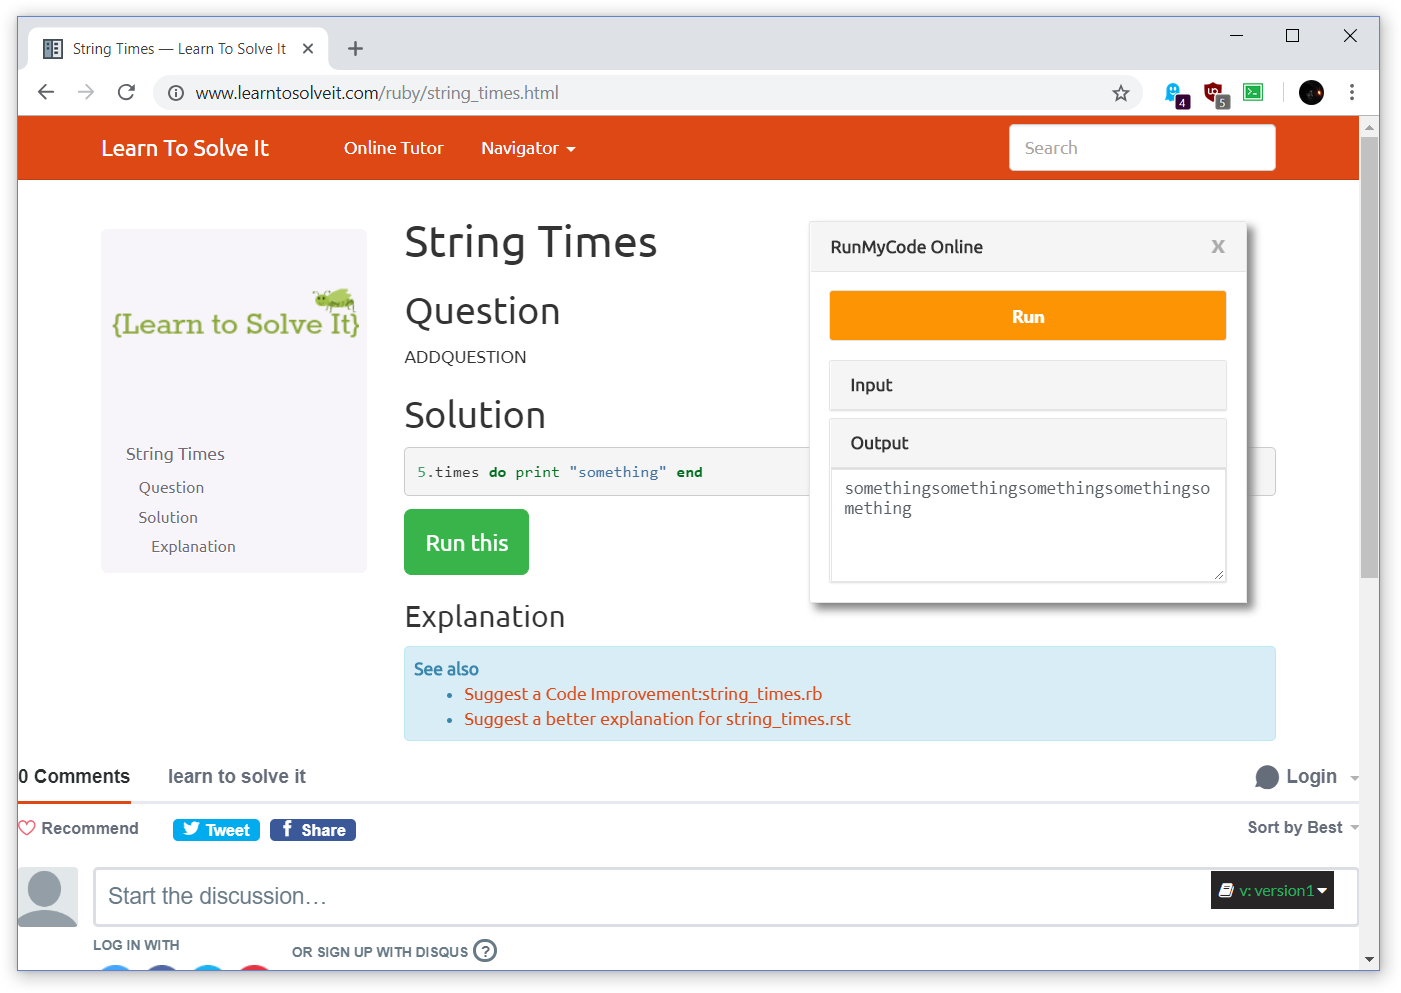The width and height of the screenshot is (1401, 993).
Task: Open Suggest a better explanation link
Action: tap(657, 719)
